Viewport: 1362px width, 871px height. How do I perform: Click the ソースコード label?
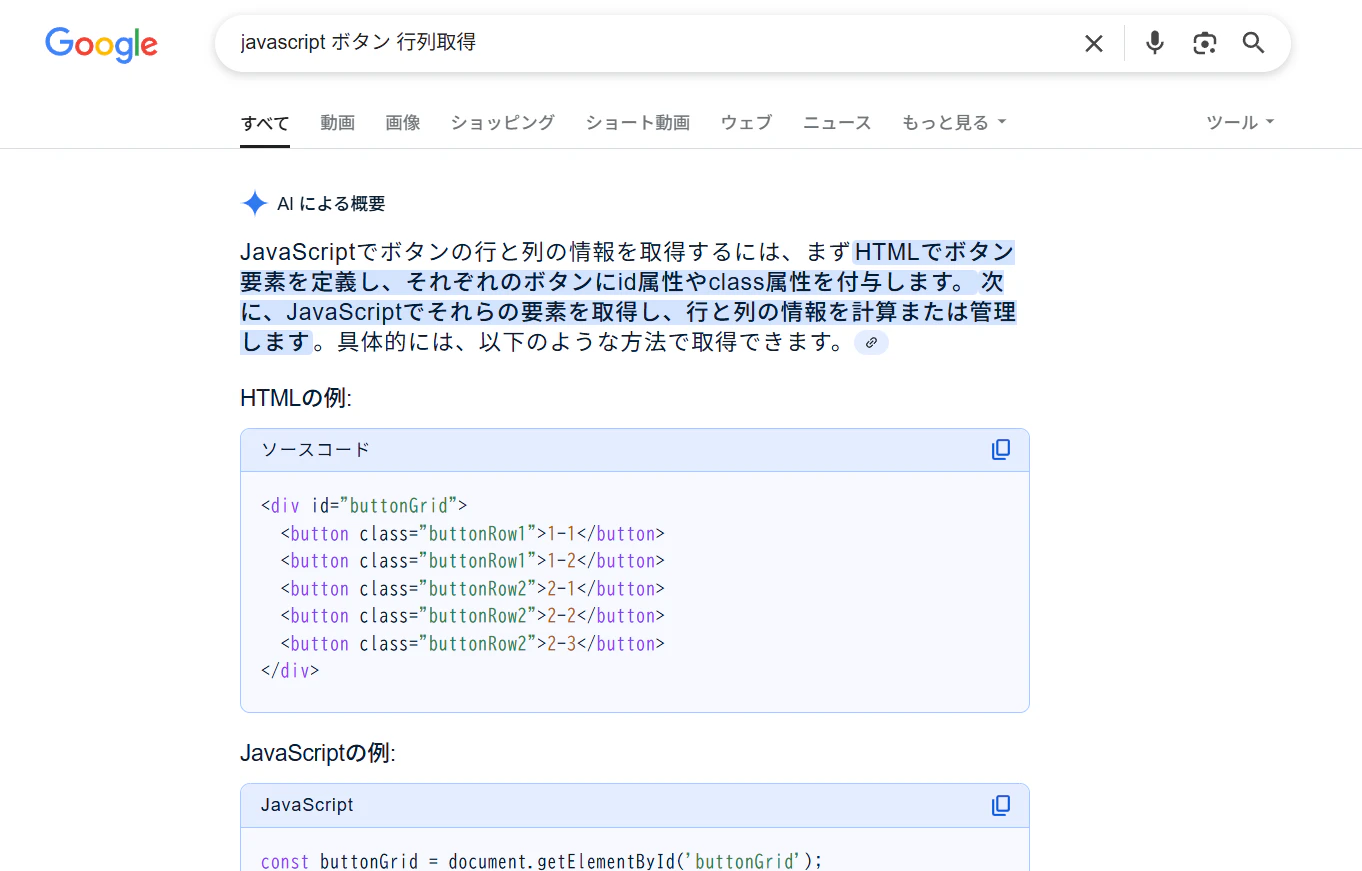[316, 450]
